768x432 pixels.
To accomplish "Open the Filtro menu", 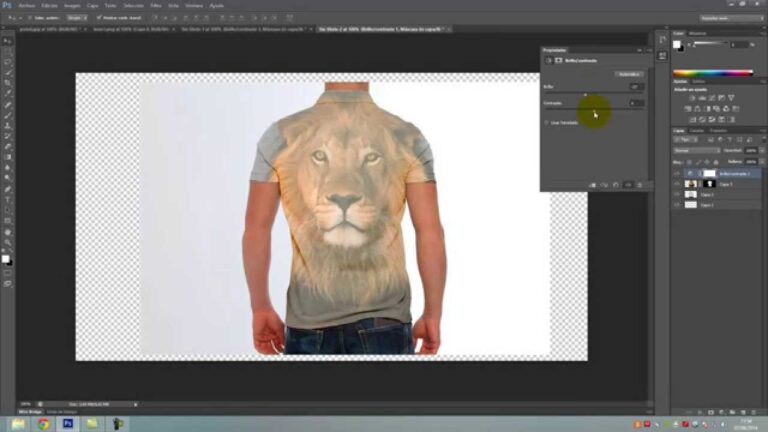I will (156, 6).
